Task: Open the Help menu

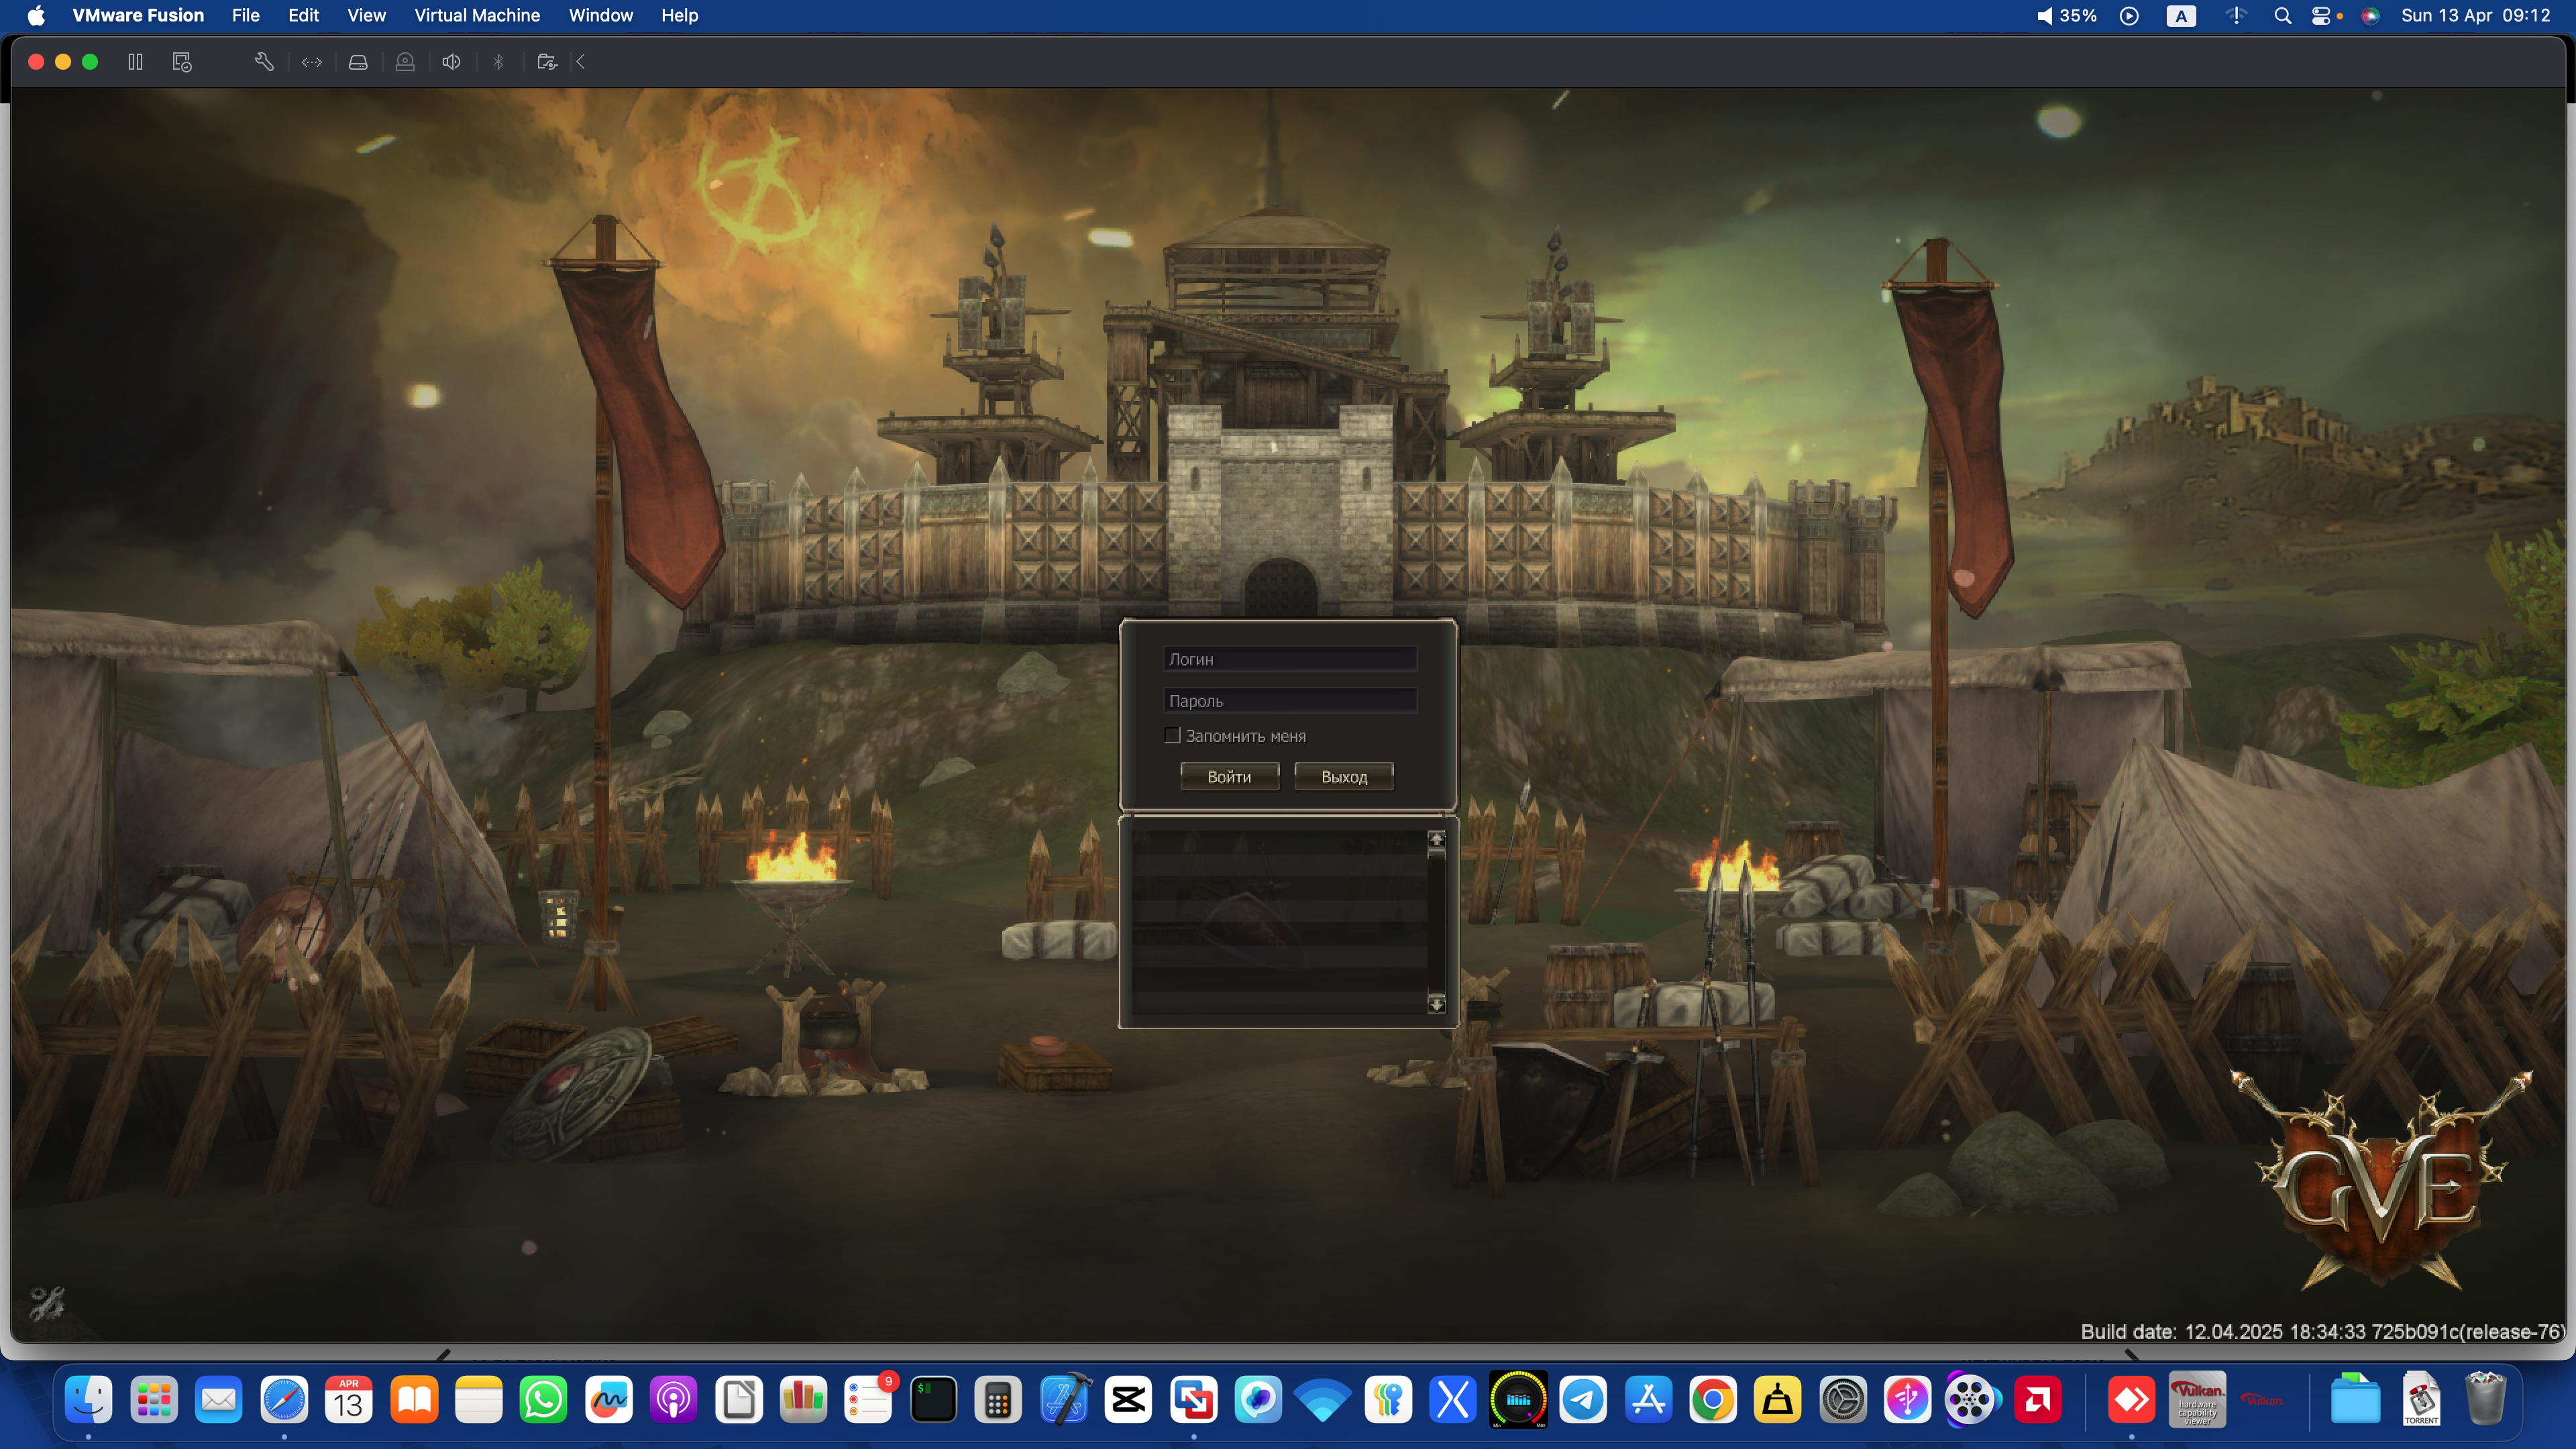Action: (x=679, y=15)
